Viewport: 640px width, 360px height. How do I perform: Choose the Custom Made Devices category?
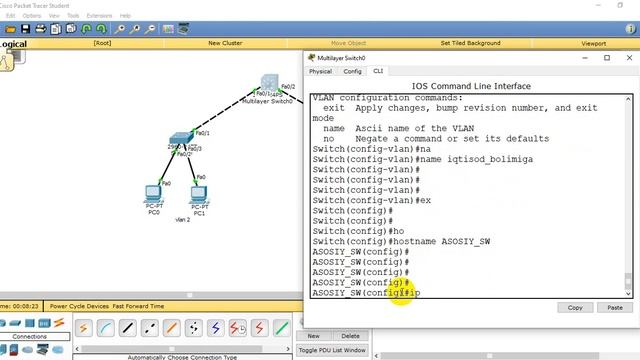click(42, 349)
